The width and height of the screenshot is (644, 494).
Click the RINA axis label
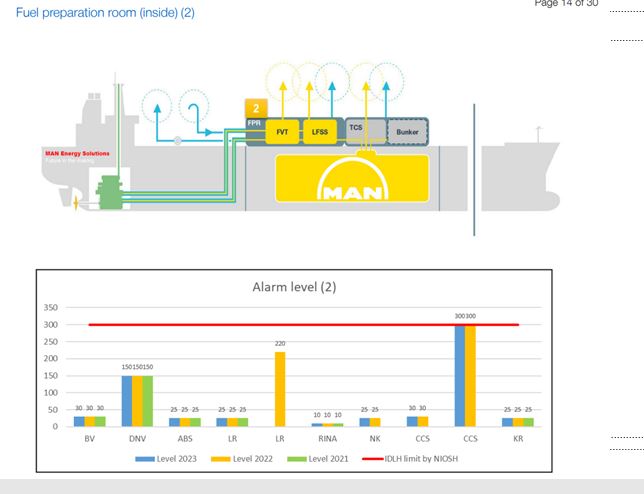327,439
